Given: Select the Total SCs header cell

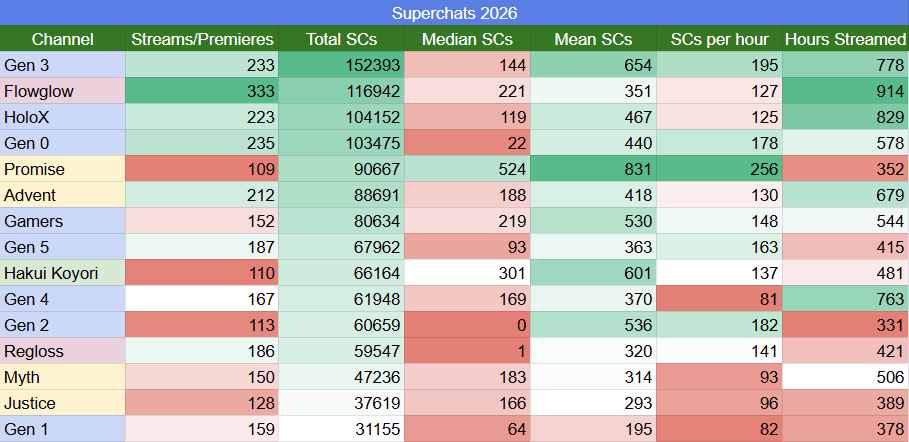Looking at the screenshot, I should [341, 39].
